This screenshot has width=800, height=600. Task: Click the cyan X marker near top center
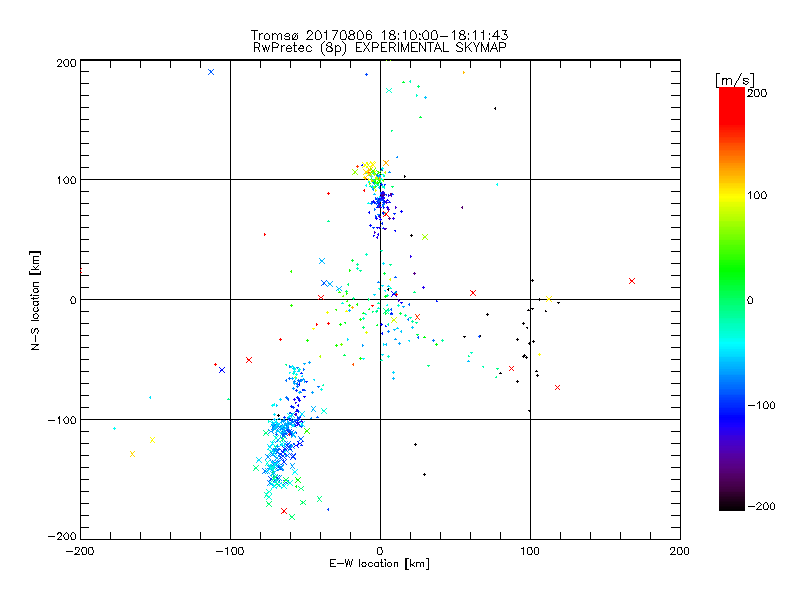[x=389, y=90]
